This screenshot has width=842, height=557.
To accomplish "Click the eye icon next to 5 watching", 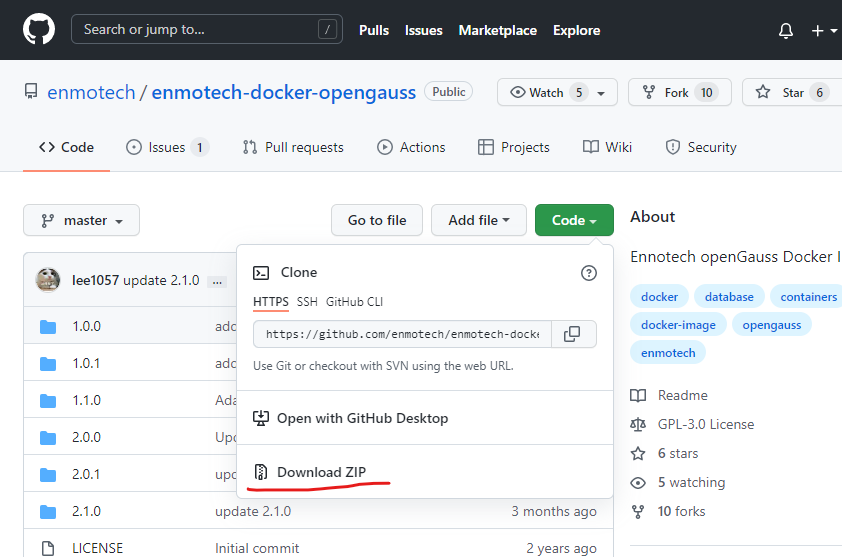I will 638,483.
